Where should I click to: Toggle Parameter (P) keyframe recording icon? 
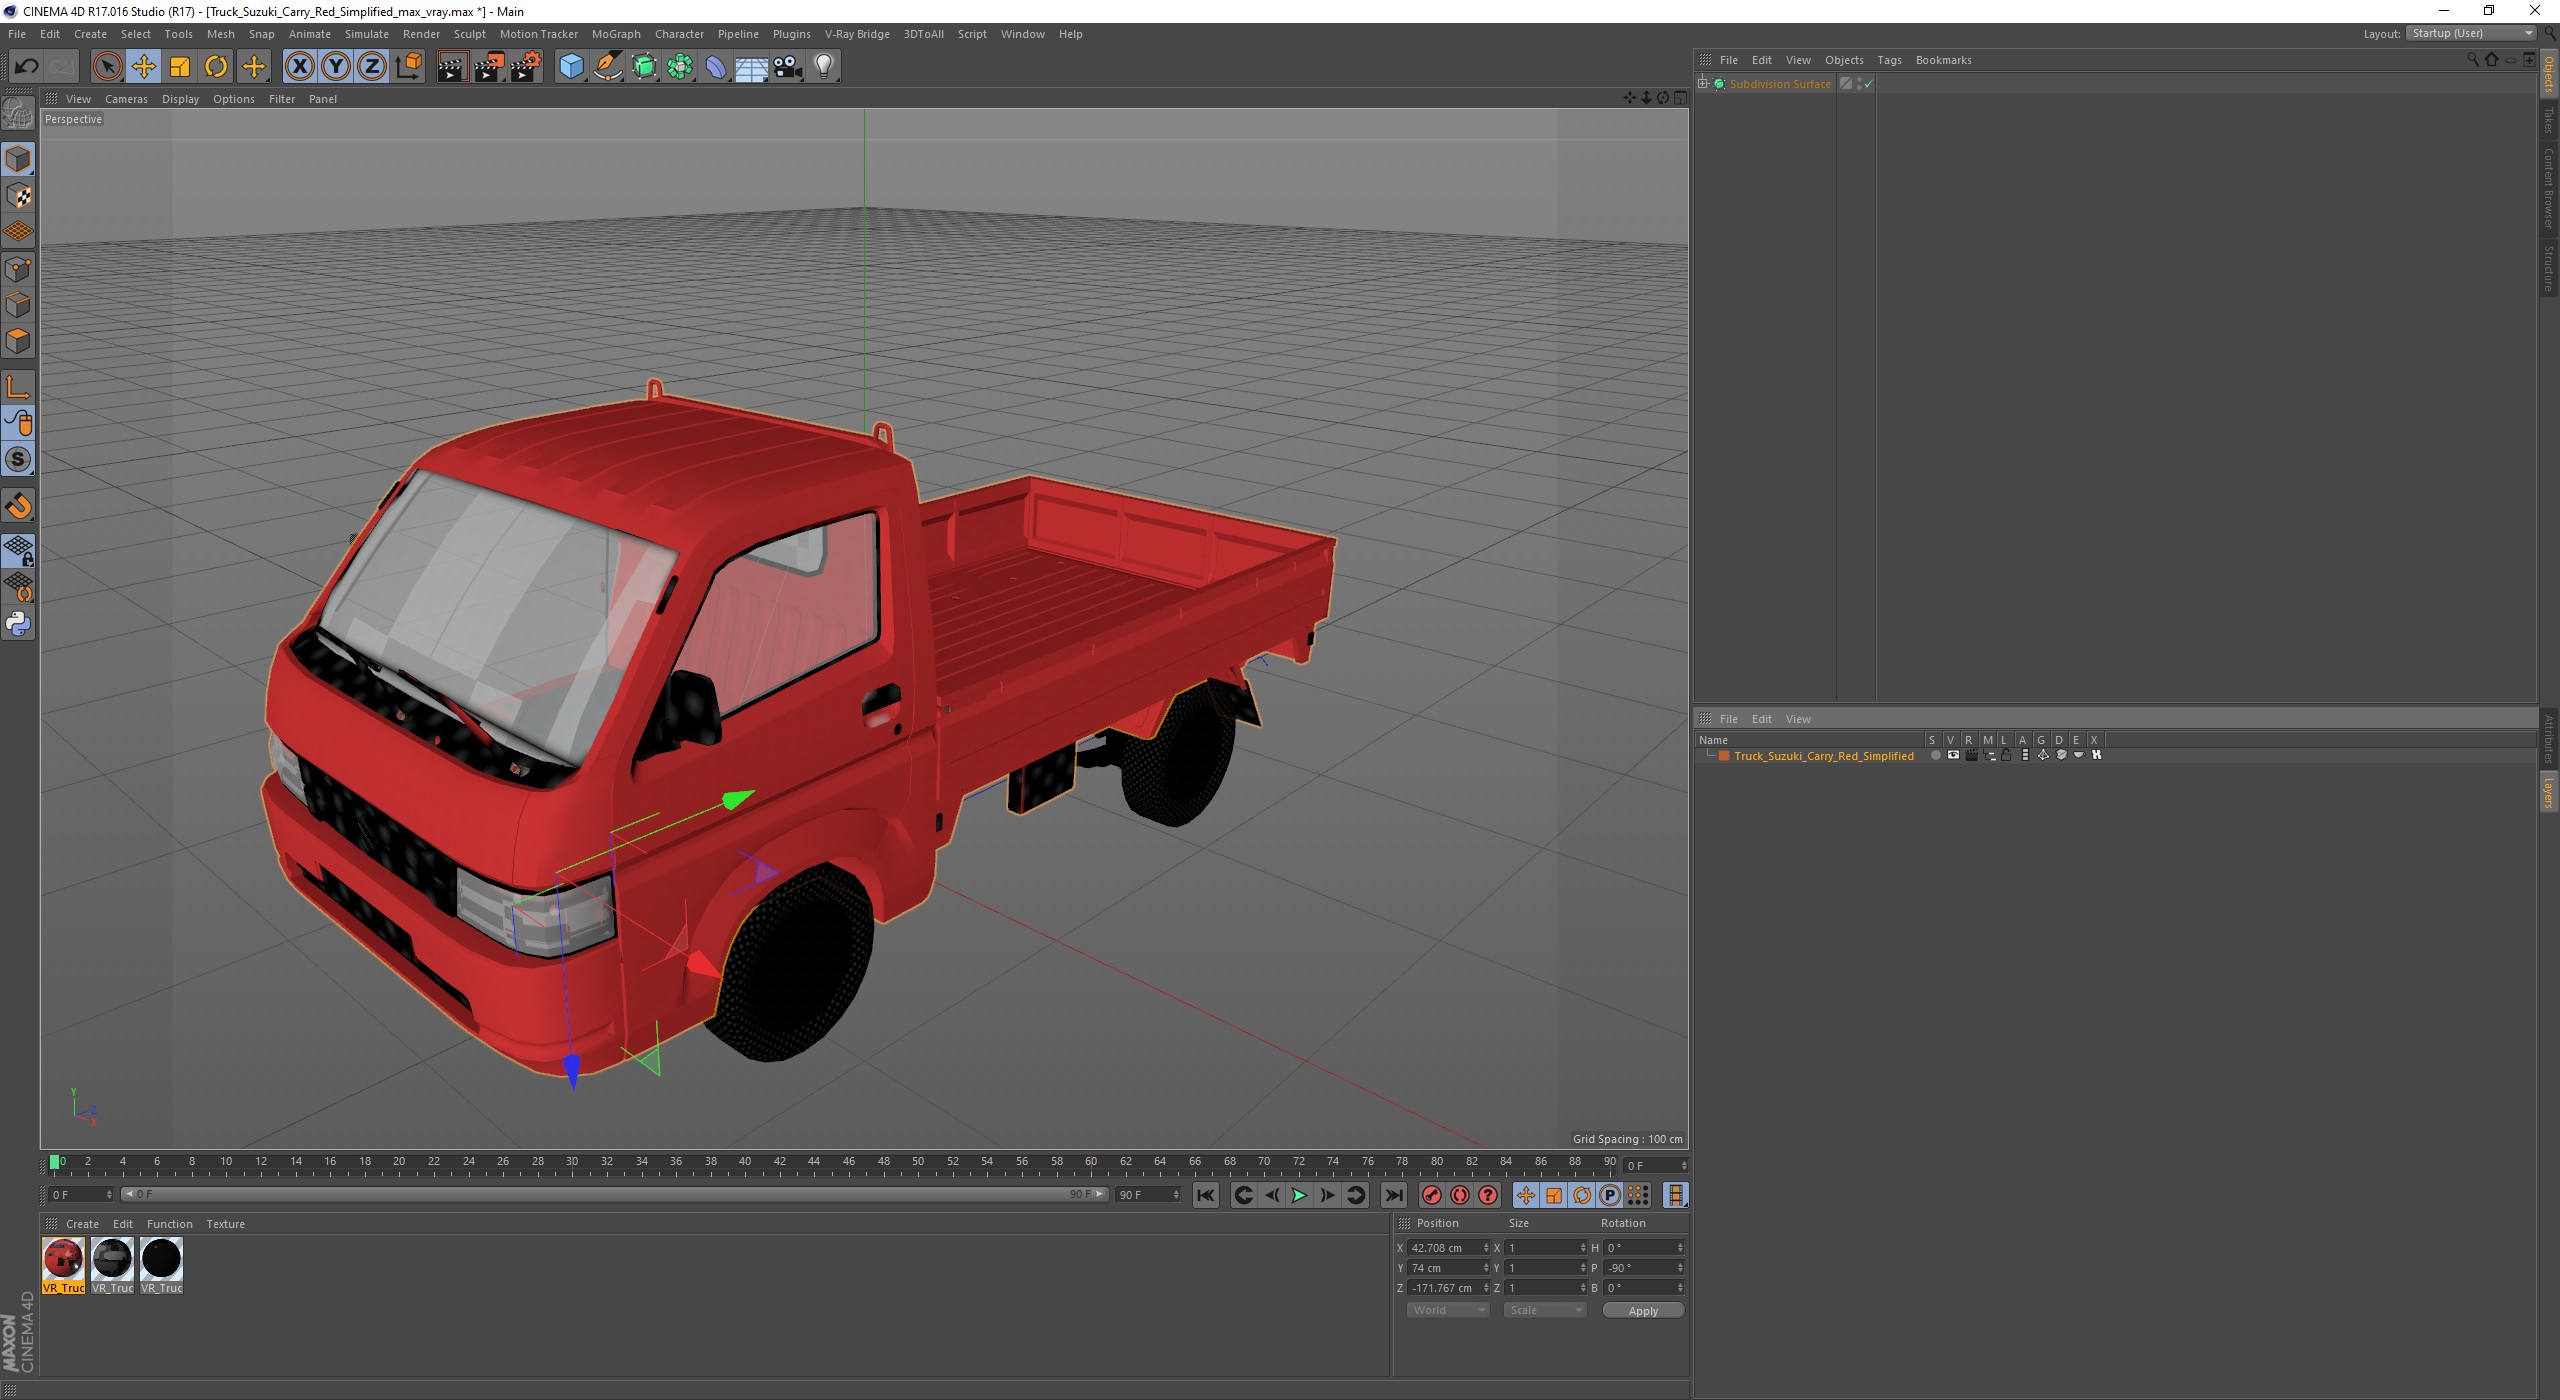(x=1610, y=1195)
